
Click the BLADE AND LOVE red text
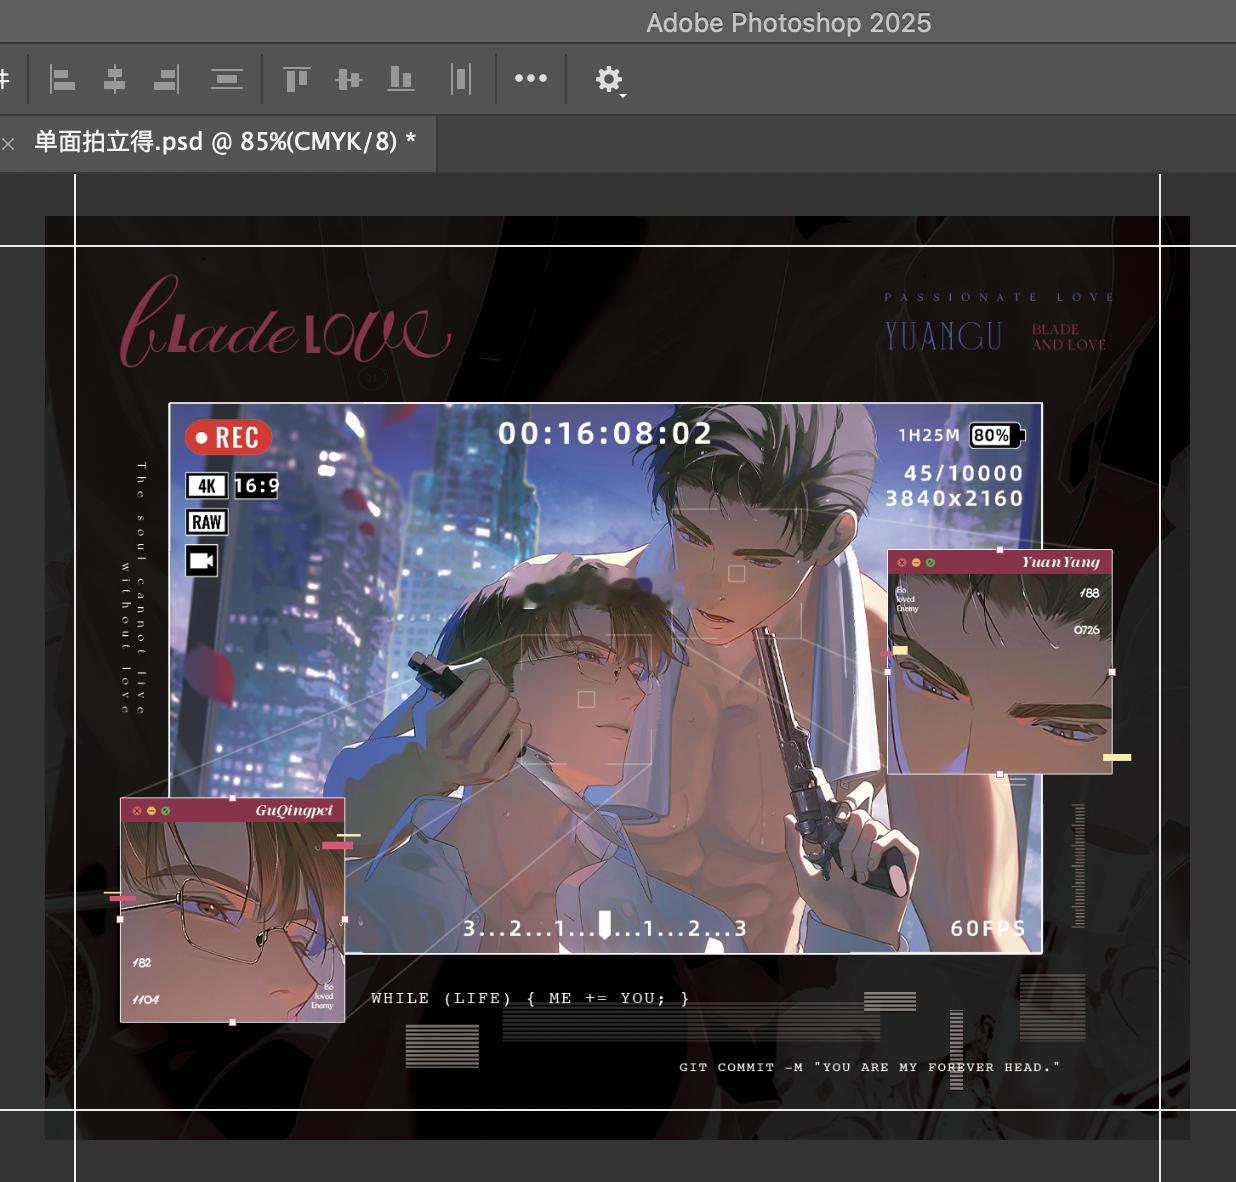pyautogui.click(x=1069, y=337)
